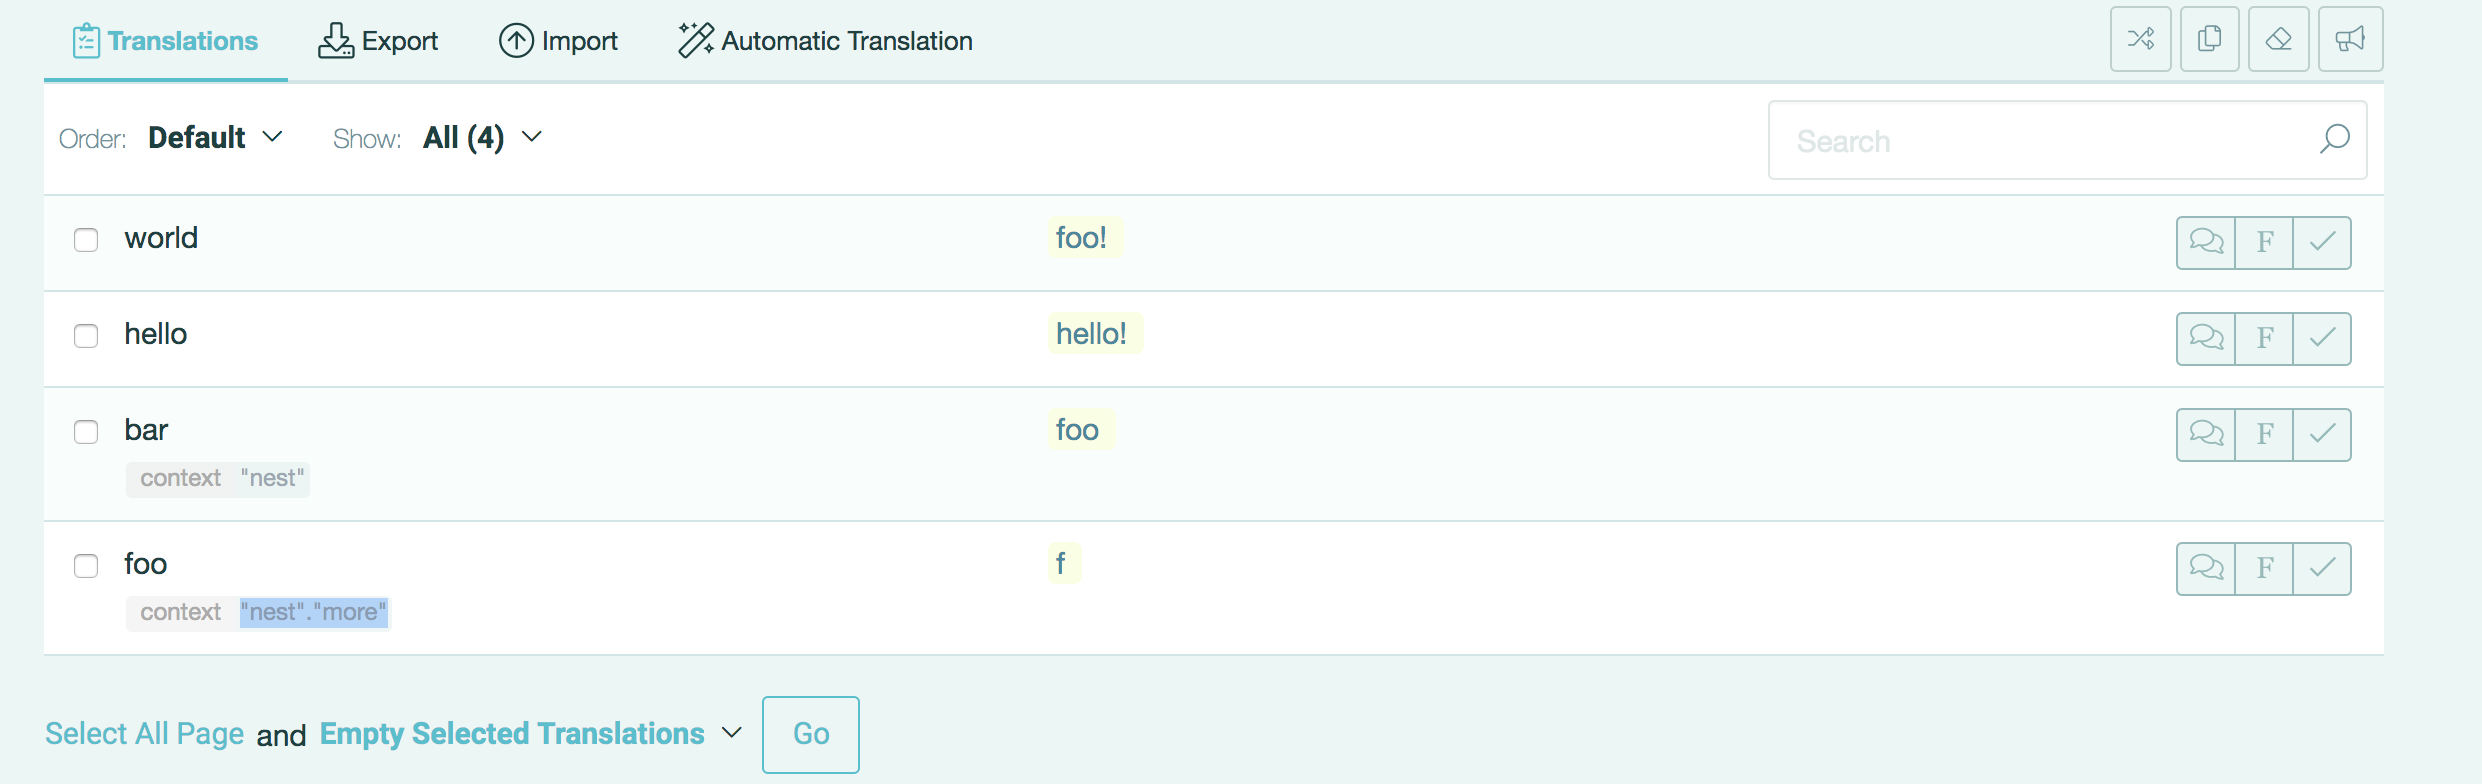Viewport: 2482px width, 784px height.
Task: Expand the Show All (4) filter
Action: pos(482,138)
